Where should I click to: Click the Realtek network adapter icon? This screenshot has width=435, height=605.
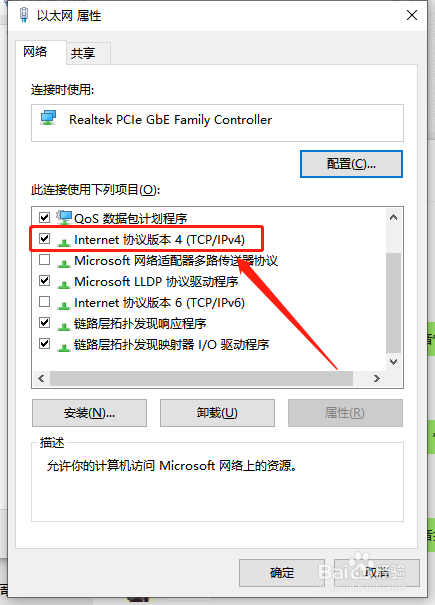(x=49, y=118)
